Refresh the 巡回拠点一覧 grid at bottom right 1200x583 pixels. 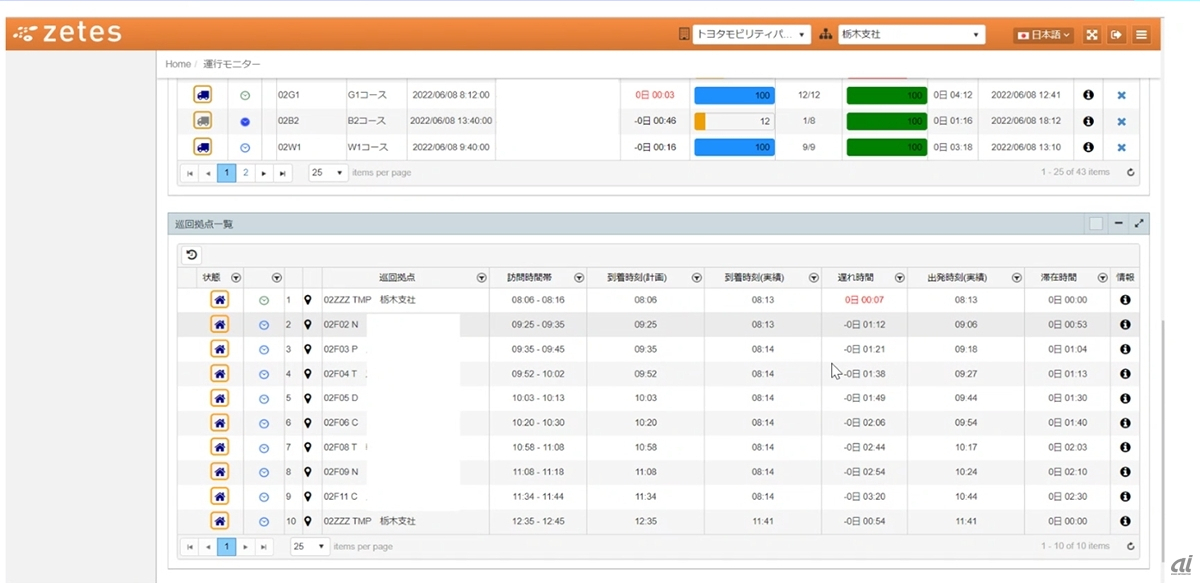1130,547
